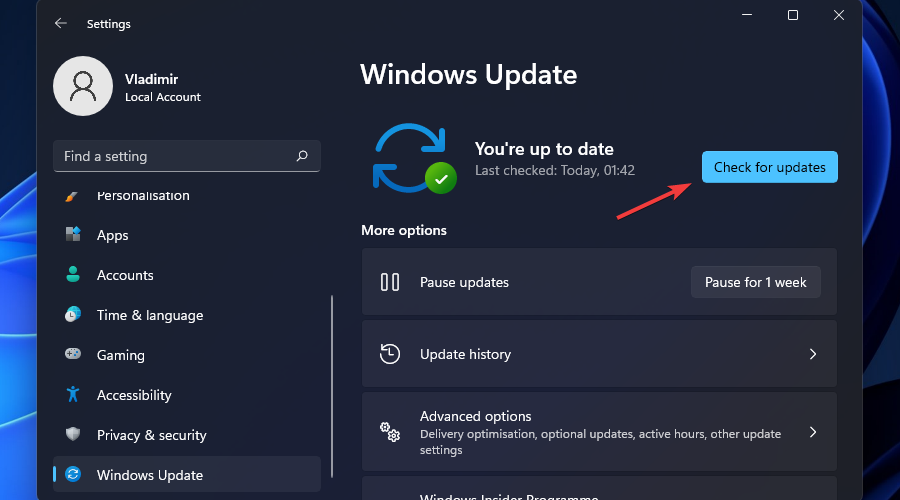Open Accounts settings page
Screen dimensions: 900x500
187,275
